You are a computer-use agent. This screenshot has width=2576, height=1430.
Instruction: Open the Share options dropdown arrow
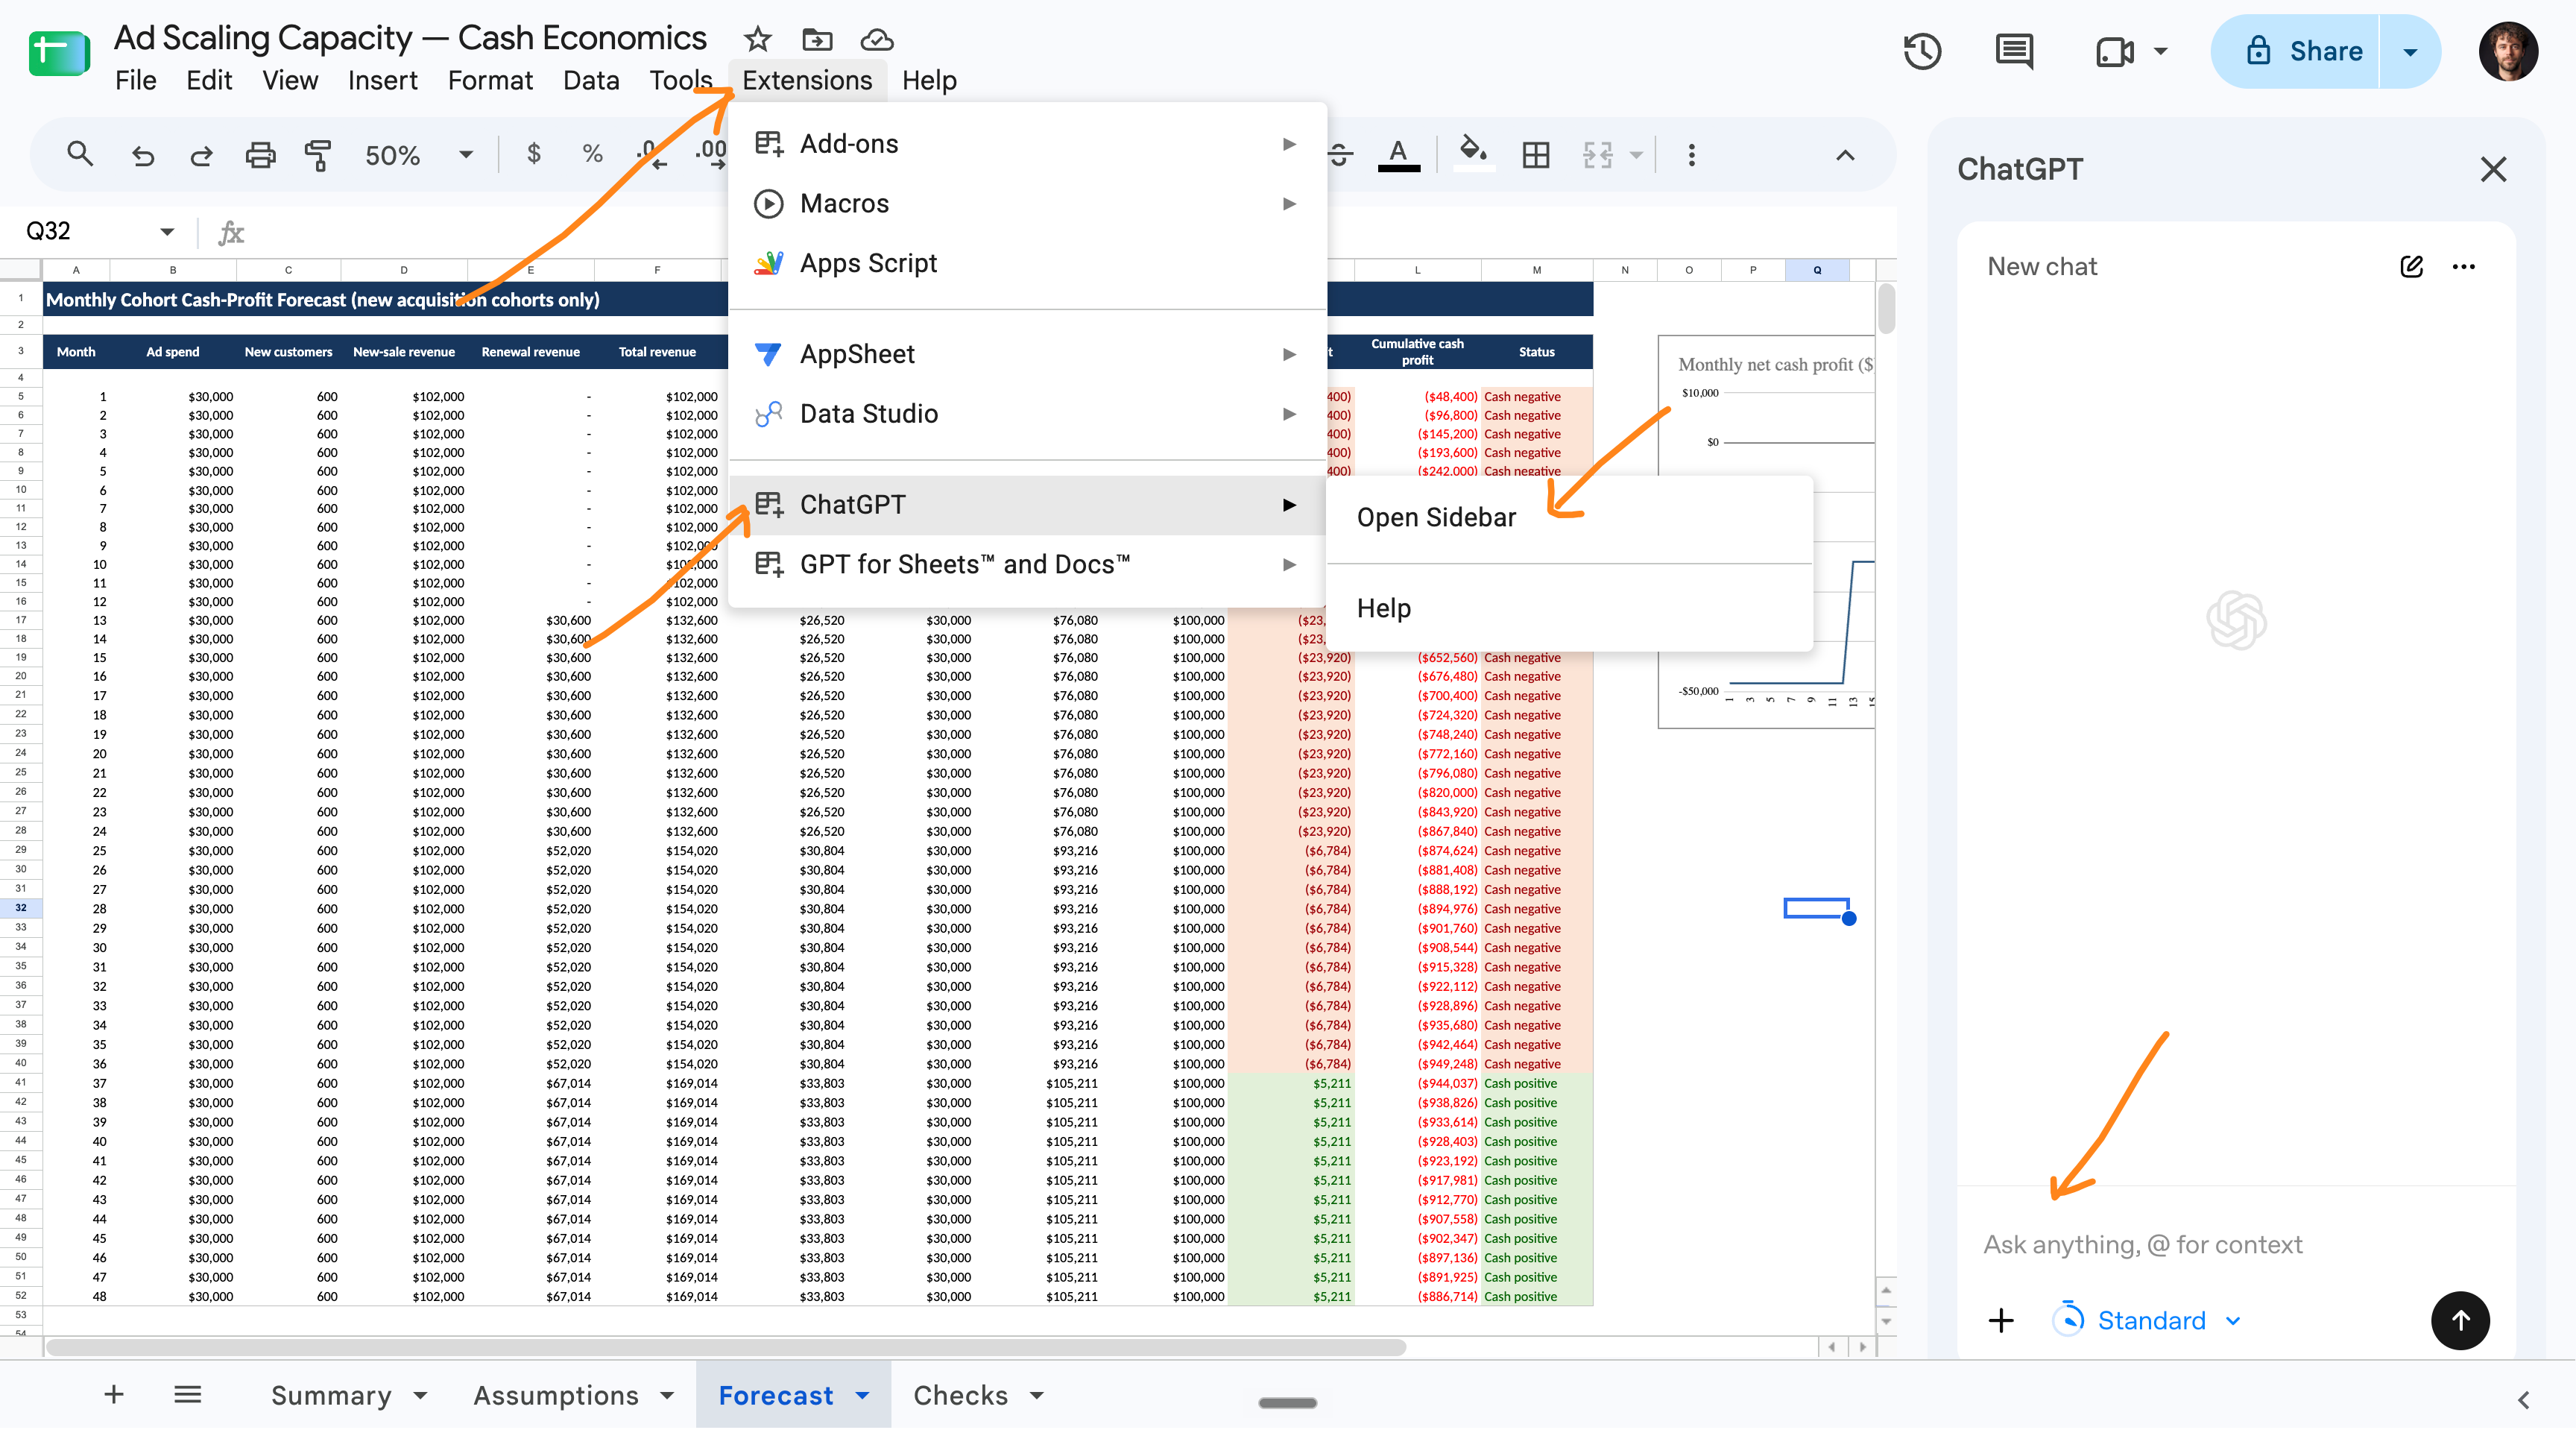click(2410, 51)
